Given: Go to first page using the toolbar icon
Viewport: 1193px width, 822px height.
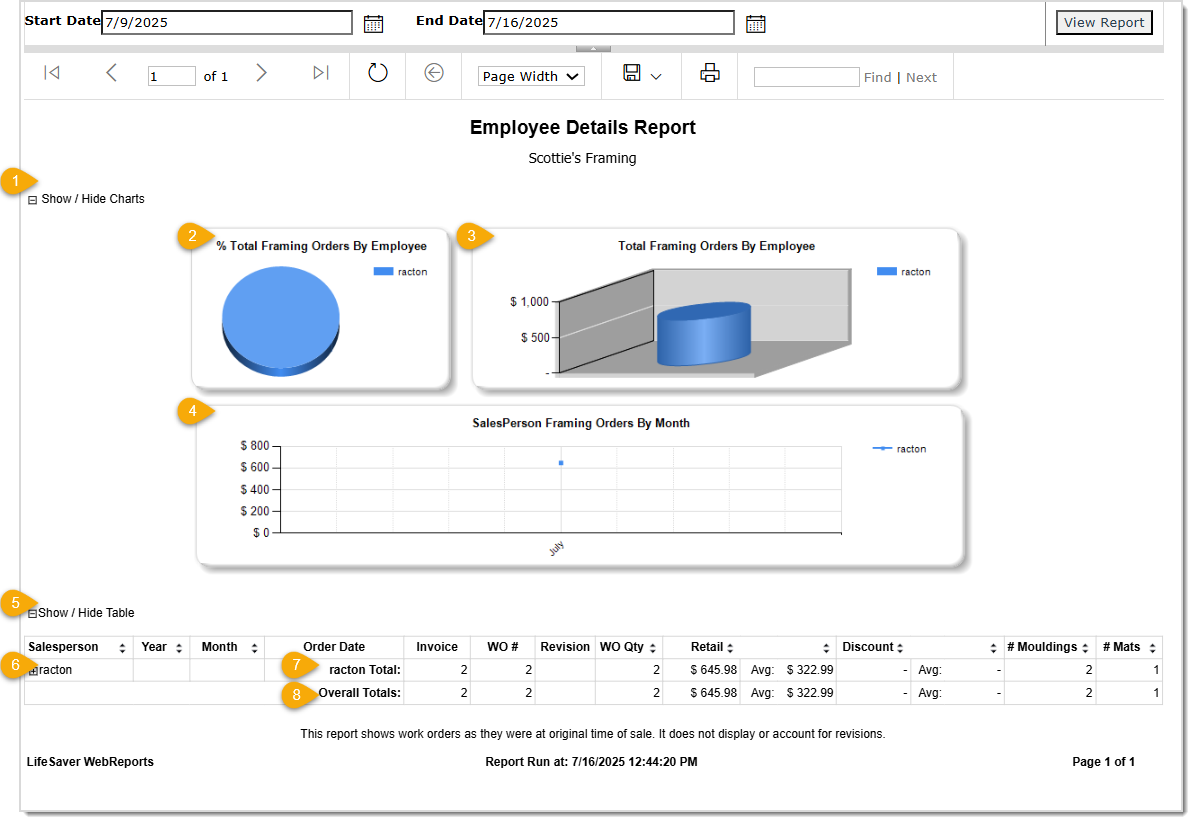Looking at the screenshot, I should pos(51,72).
